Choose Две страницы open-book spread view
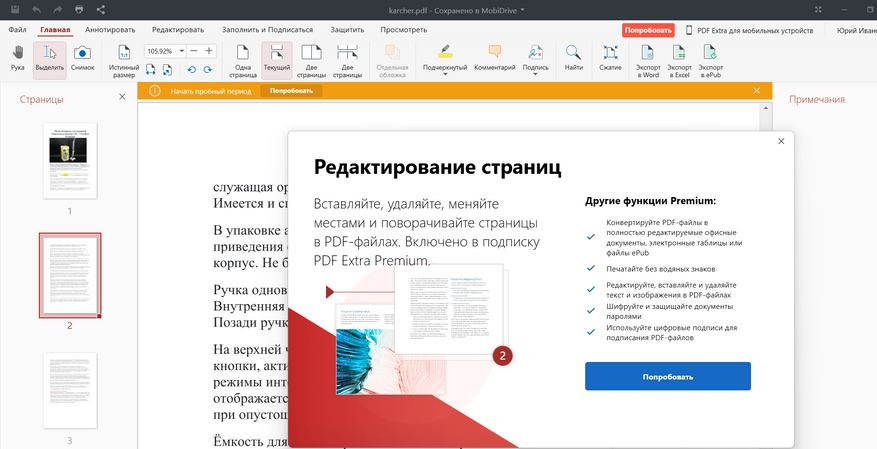877x449 pixels. tap(311, 60)
